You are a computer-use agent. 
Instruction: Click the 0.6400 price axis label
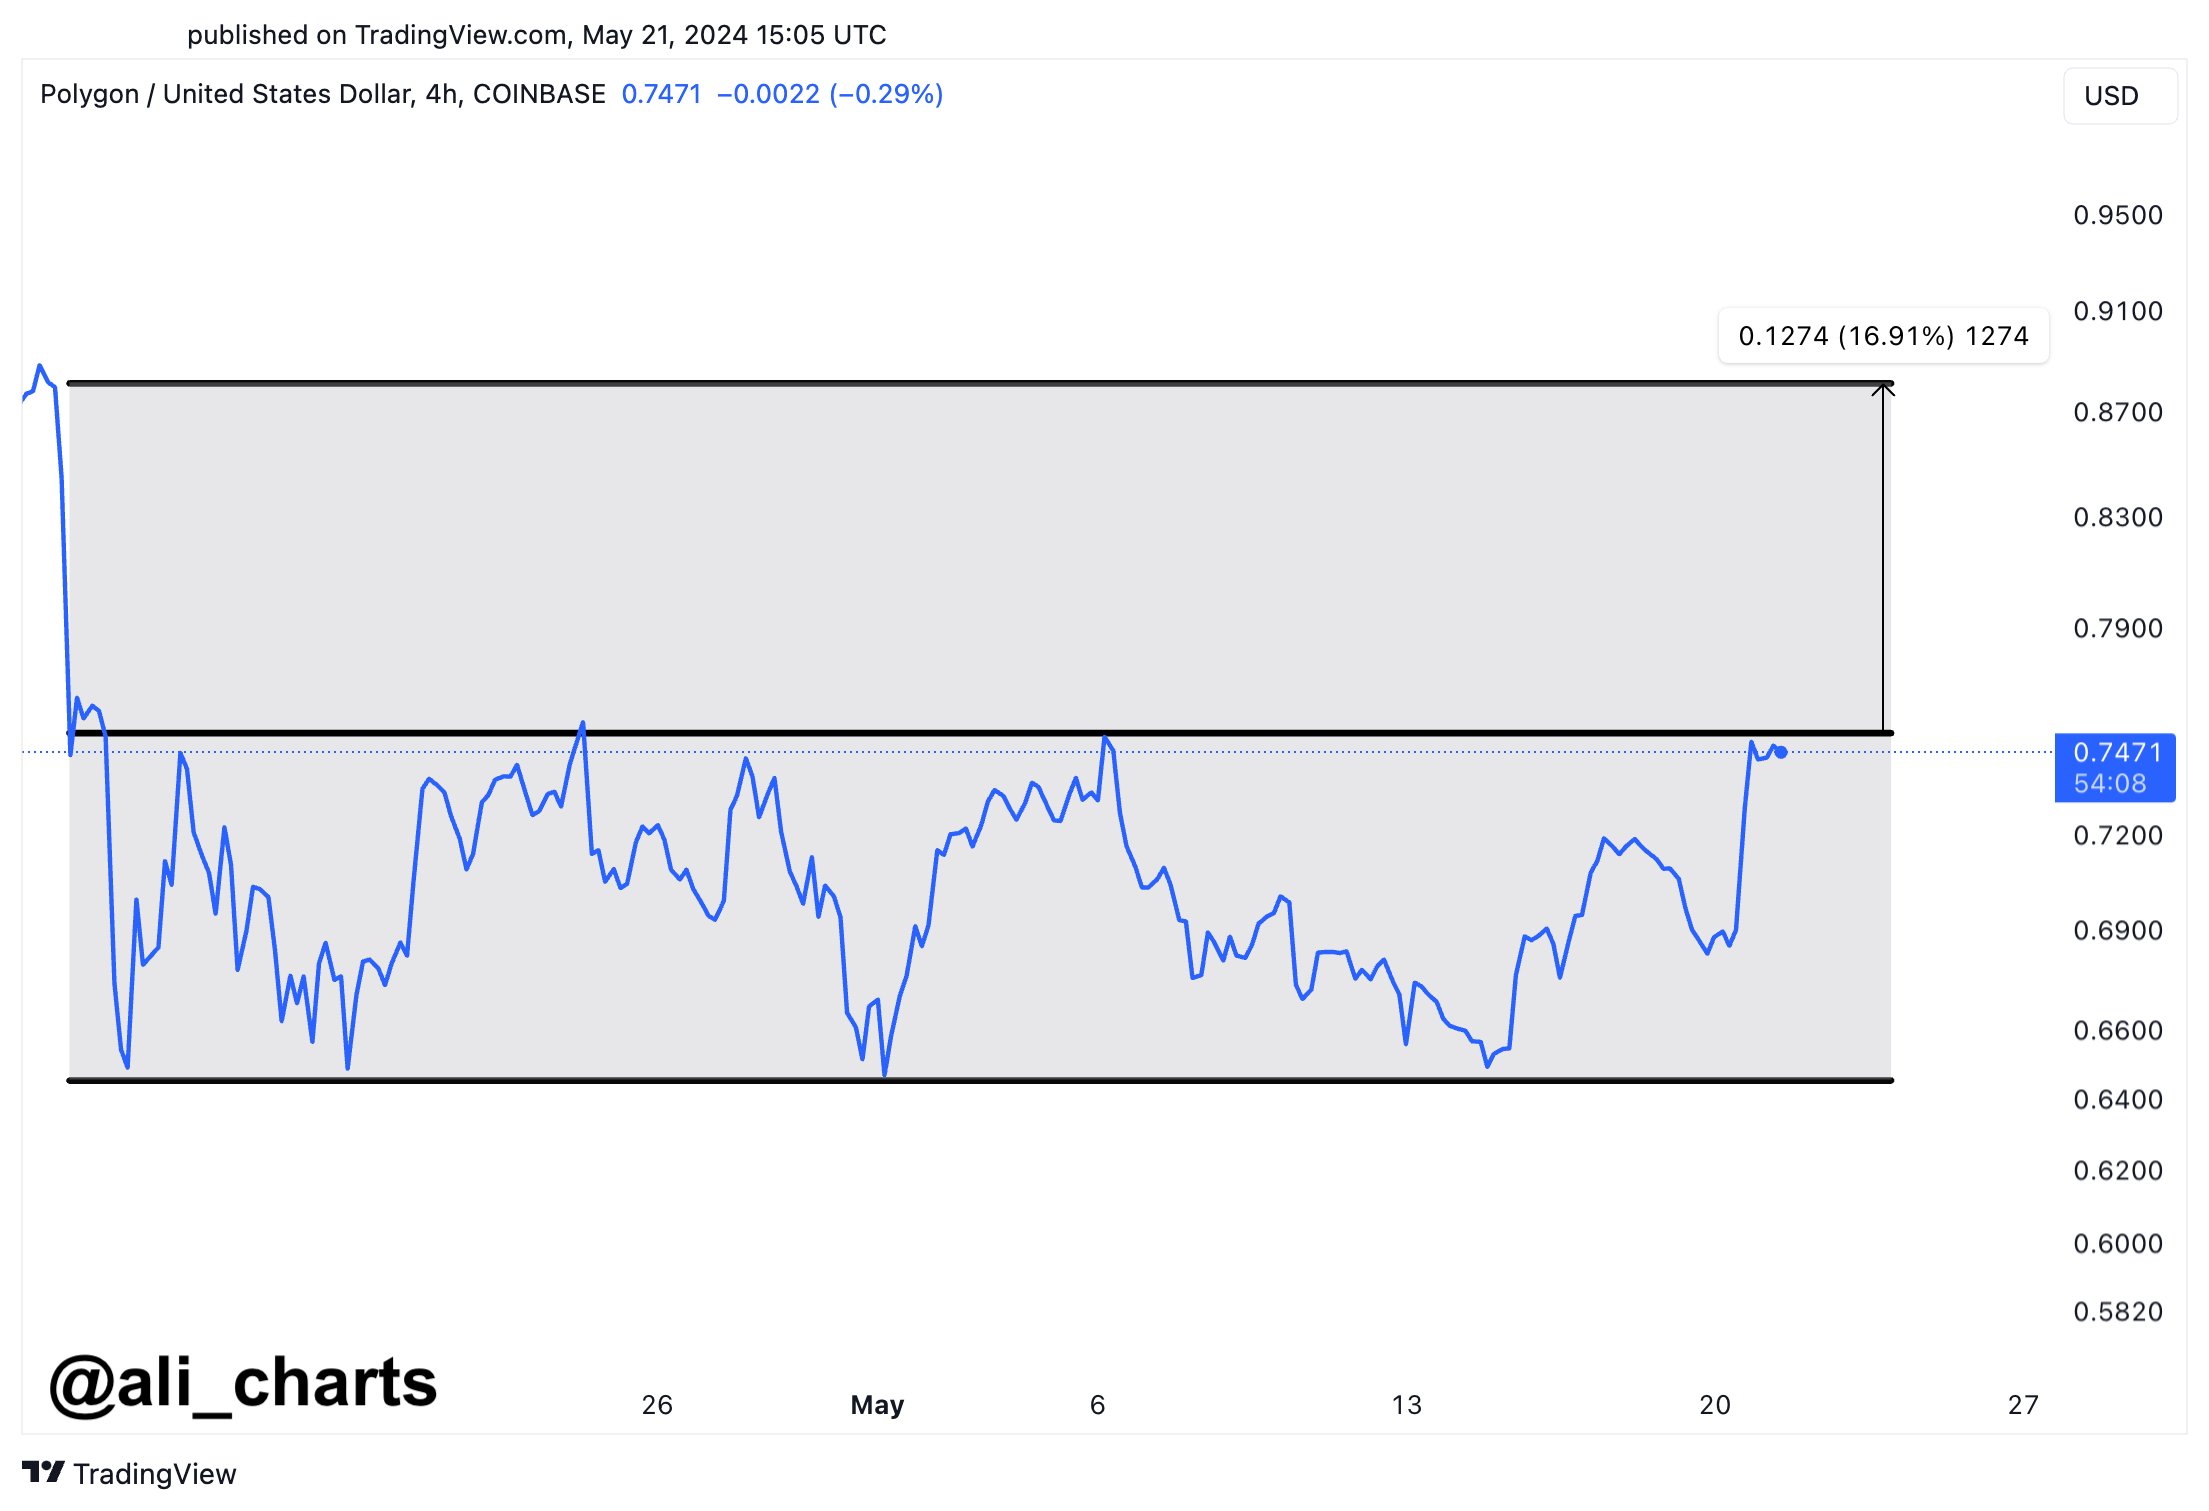(x=2117, y=1099)
